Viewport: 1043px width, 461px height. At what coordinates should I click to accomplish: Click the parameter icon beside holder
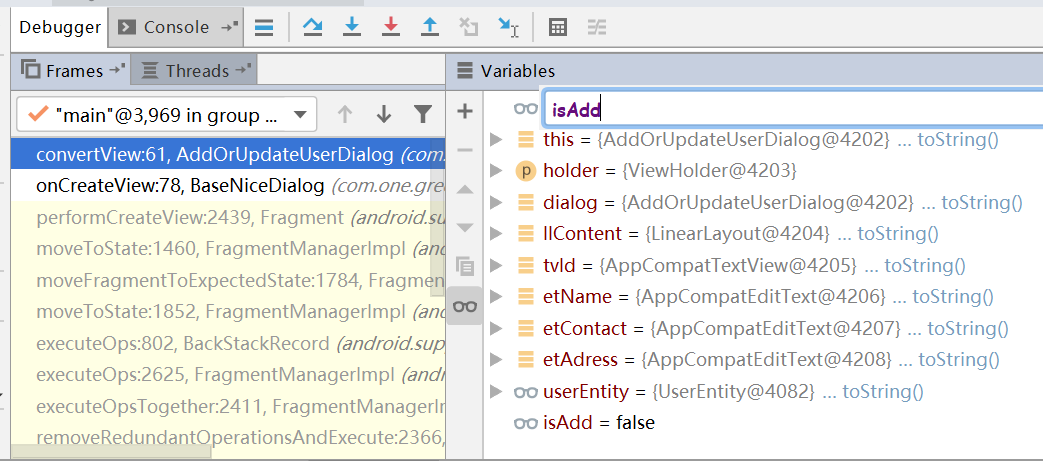point(525,171)
